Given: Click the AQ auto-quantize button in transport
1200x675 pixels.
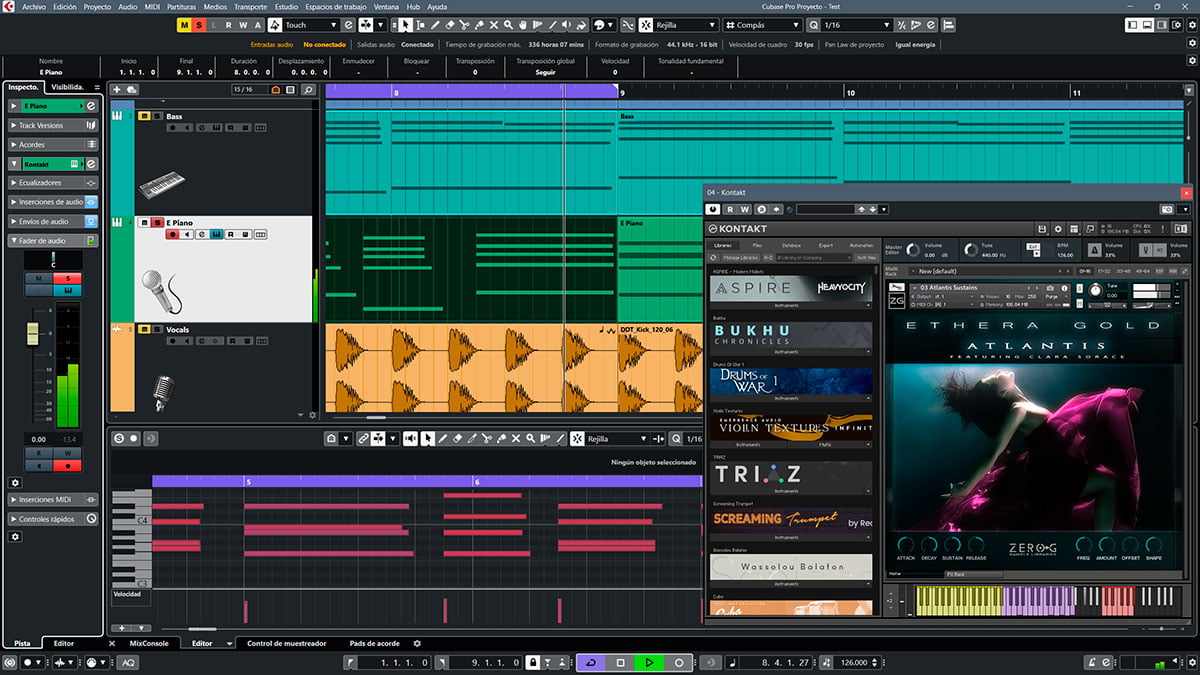Looking at the screenshot, I should click(129, 663).
